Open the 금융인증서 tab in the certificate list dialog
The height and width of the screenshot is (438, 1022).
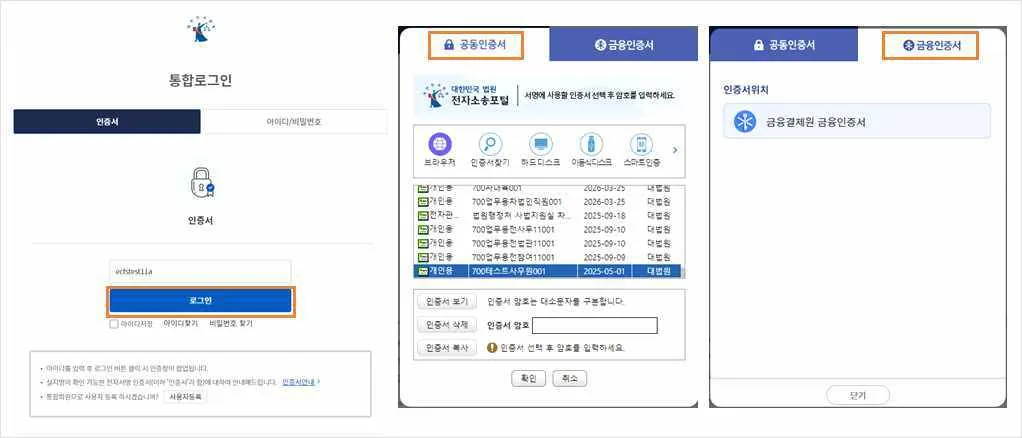pyautogui.click(x=624, y=45)
